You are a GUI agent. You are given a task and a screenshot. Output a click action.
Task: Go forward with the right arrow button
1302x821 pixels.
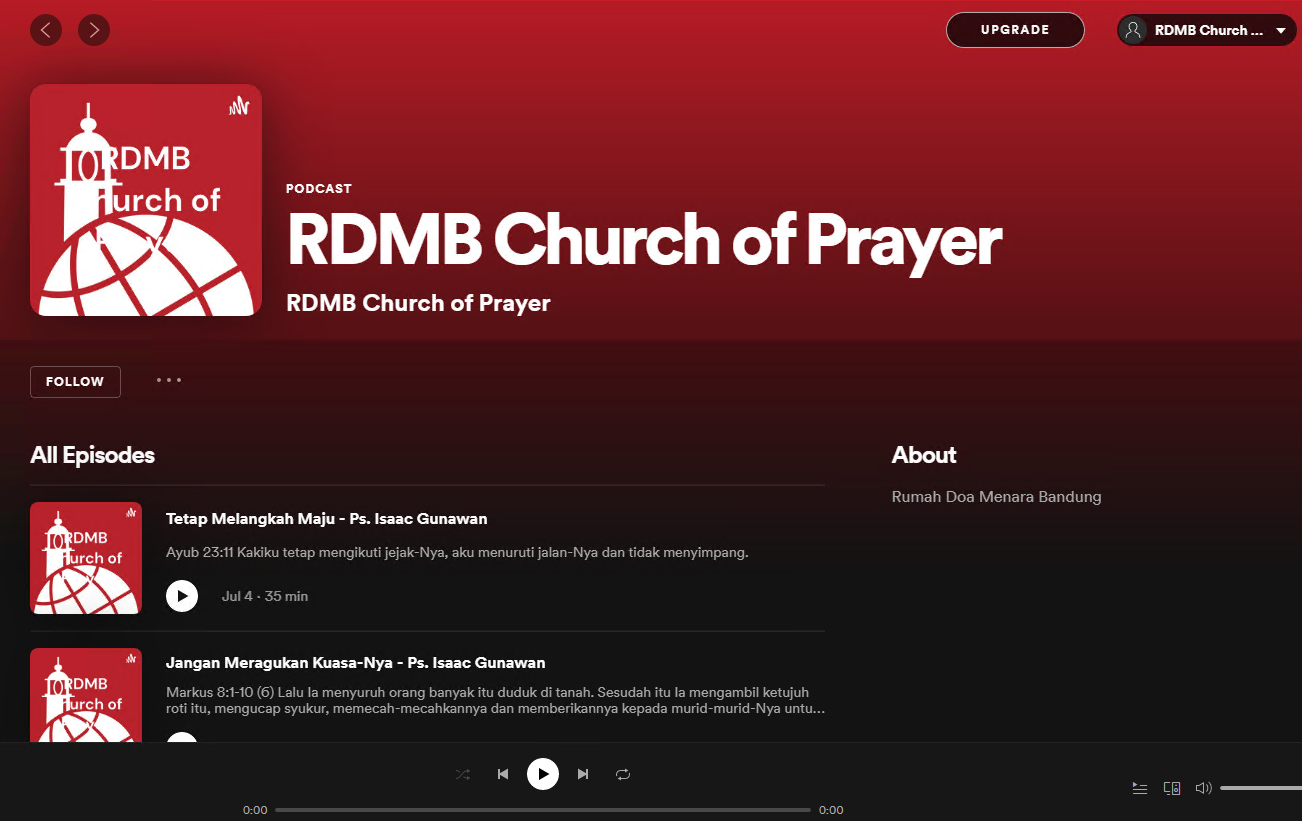[94, 30]
